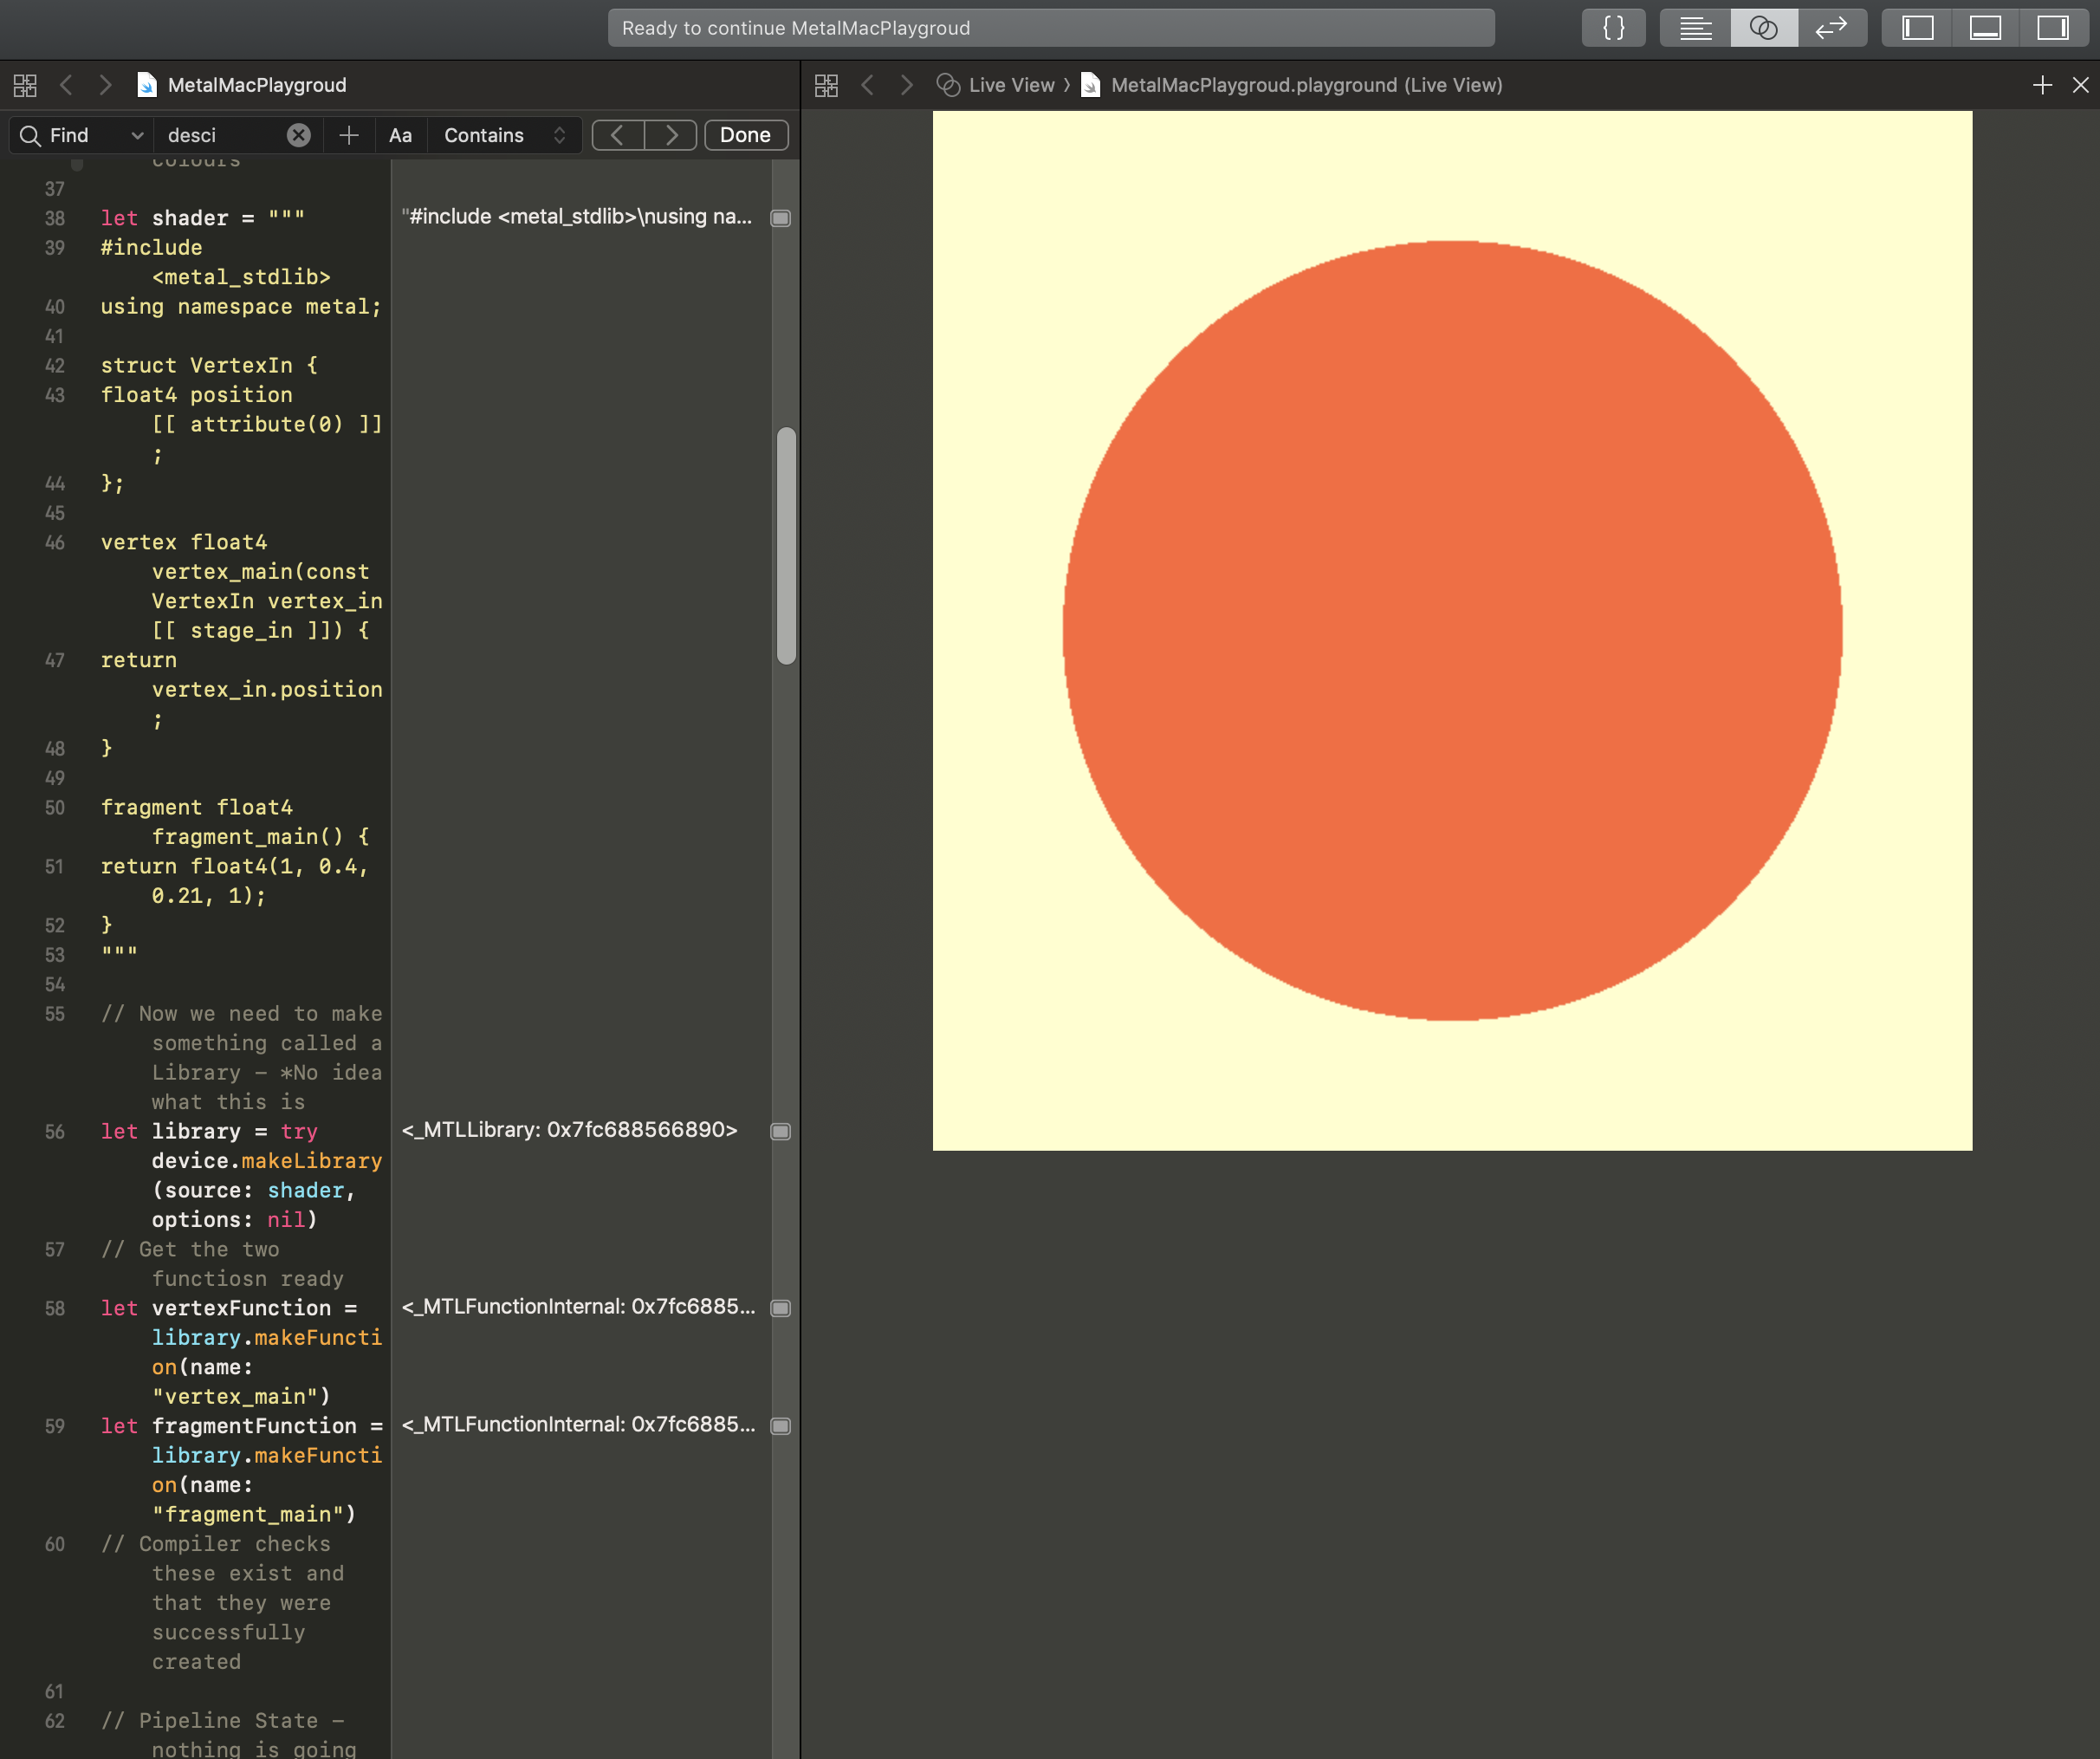This screenshot has height=1759, width=2100.
Task: Click the struct VertexIn line
Action: 209,366
